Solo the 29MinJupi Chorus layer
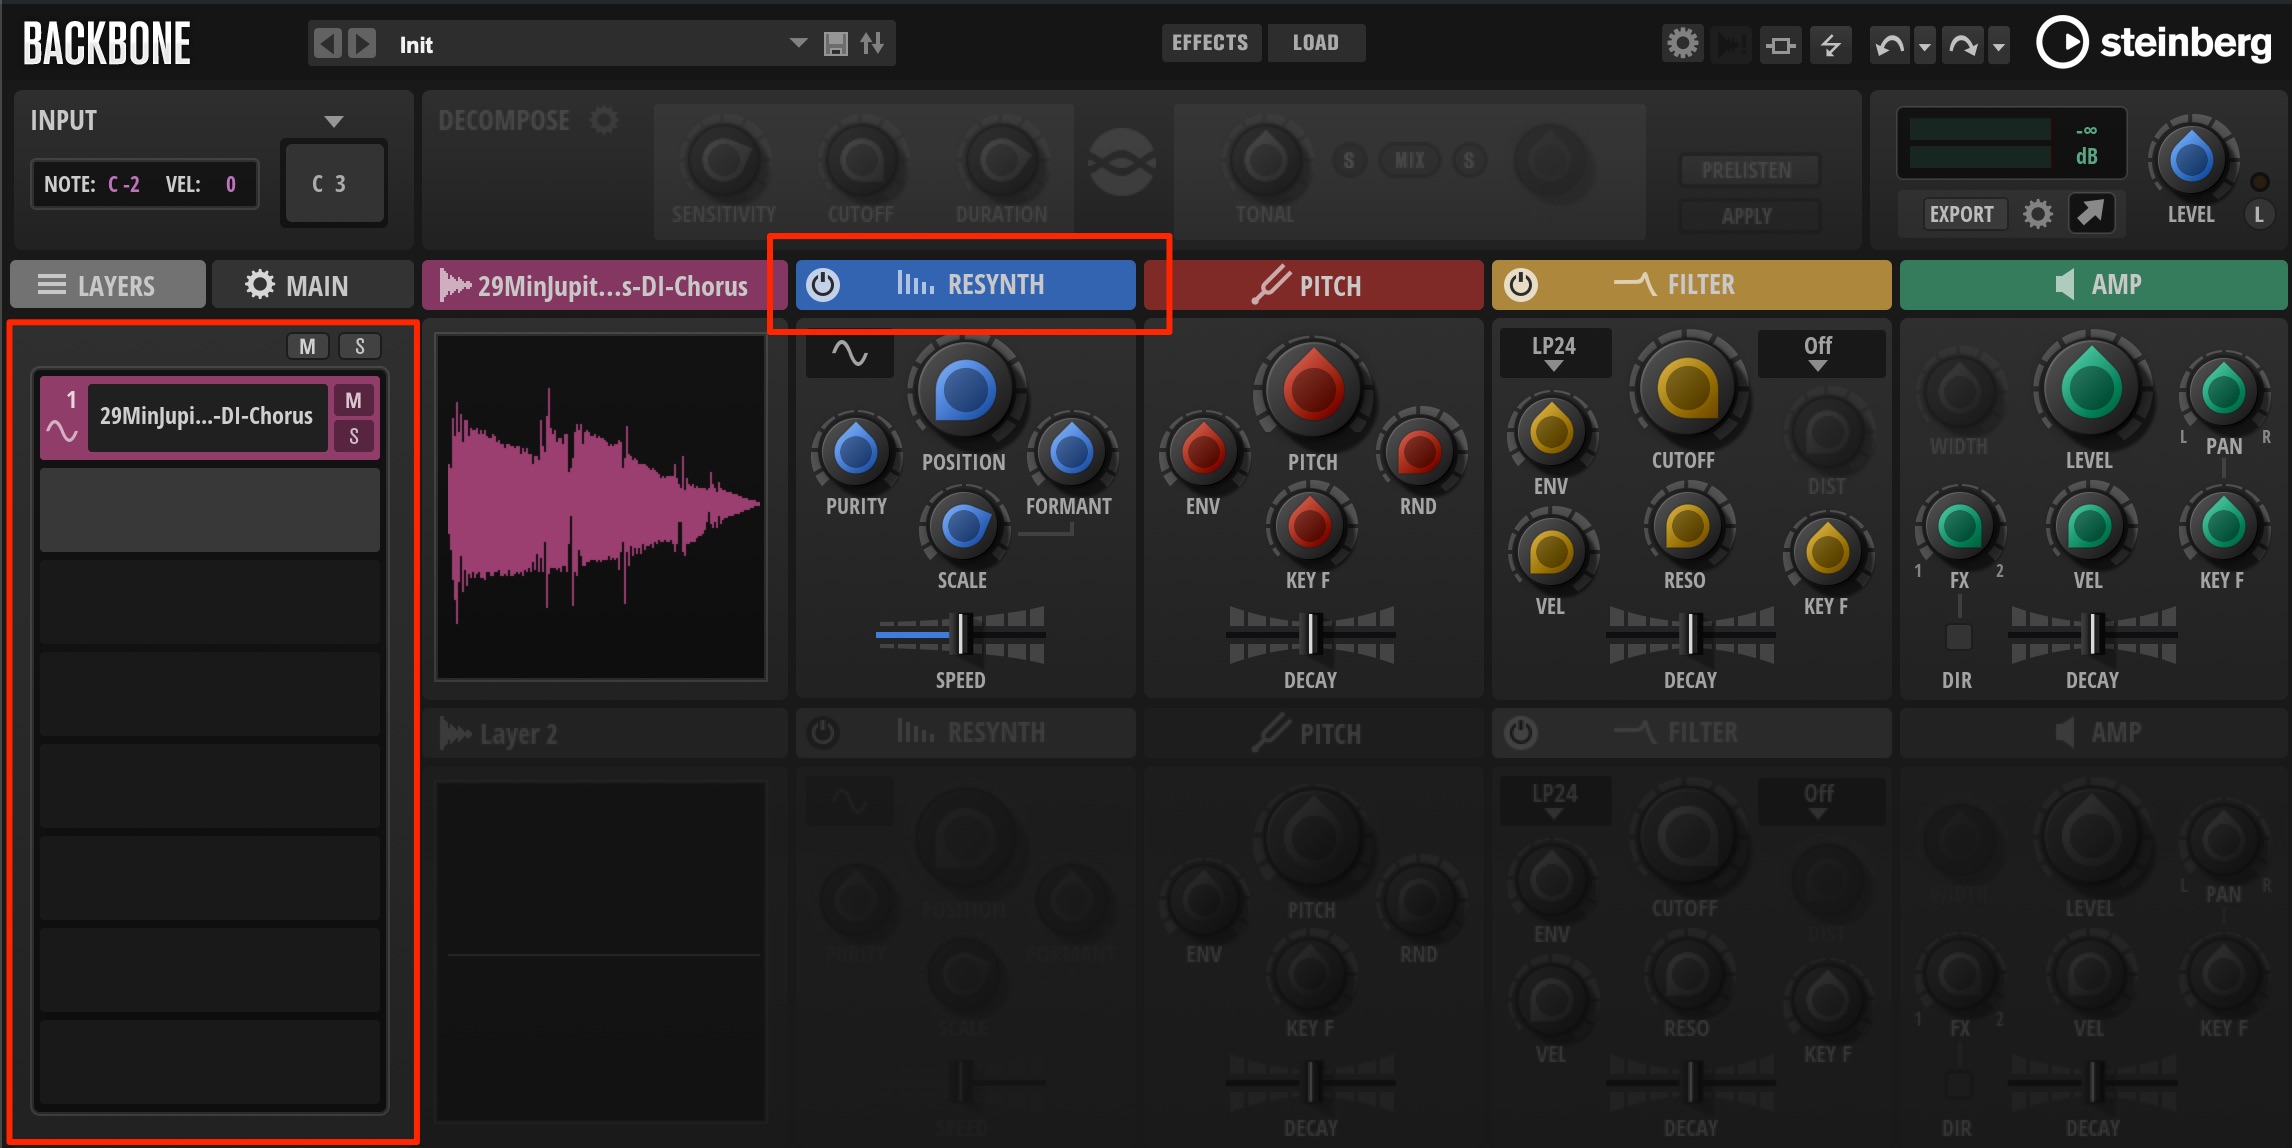Image resolution: width=2292 pixels, height=1148 pixels. (353, 436)
